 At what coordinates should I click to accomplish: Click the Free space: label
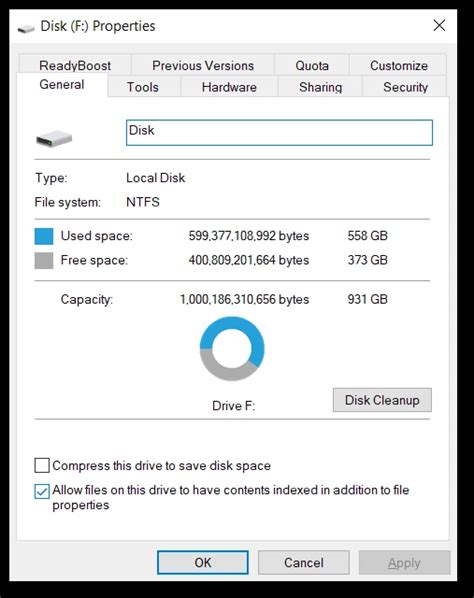pyautogui.click(x=94, y=260)
